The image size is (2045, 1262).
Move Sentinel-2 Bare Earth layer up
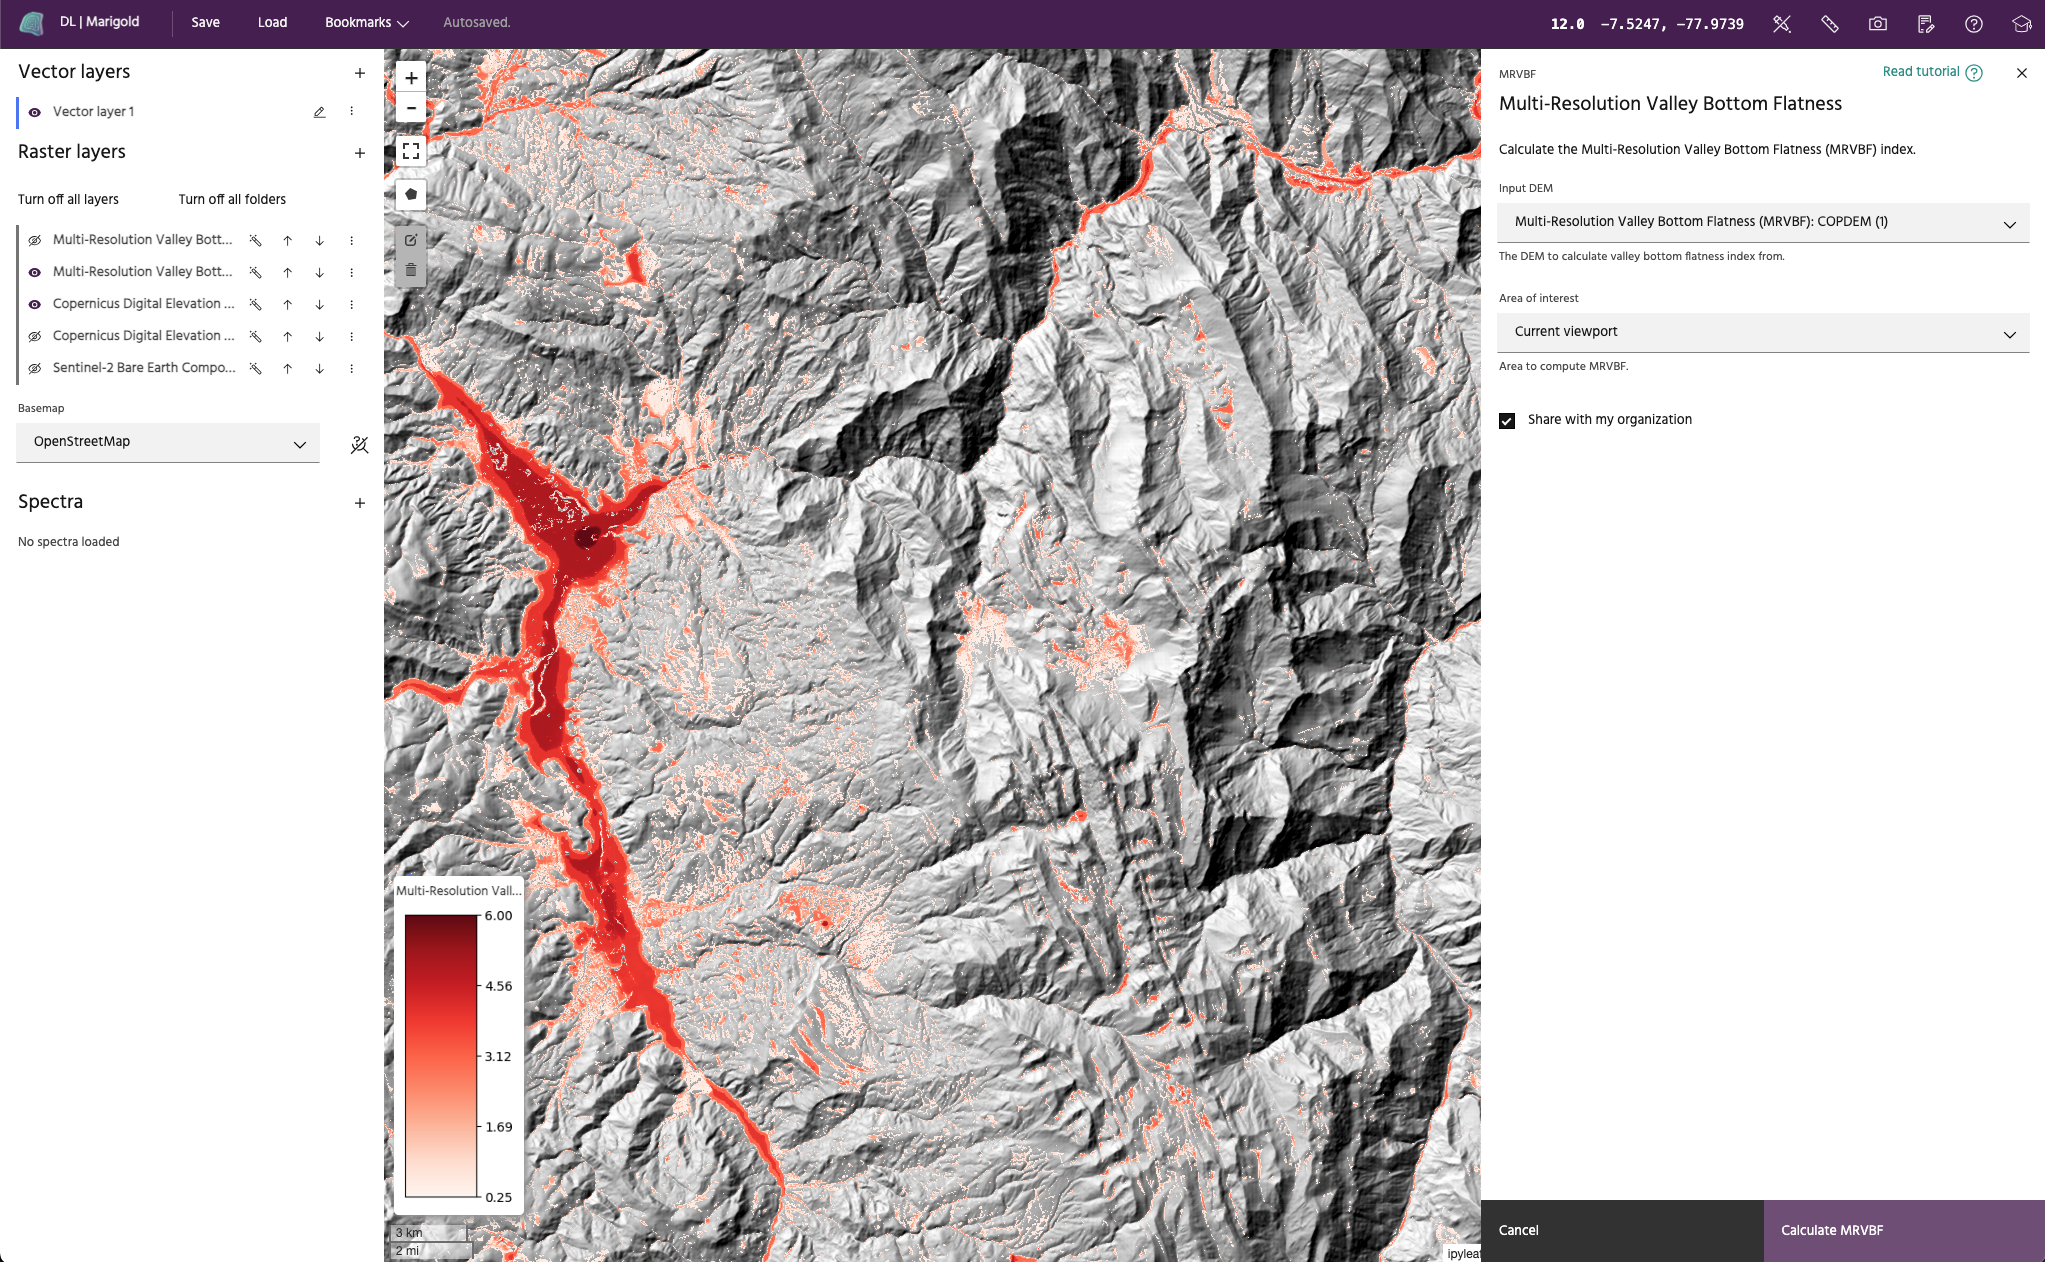pyautogui.click(x=287, y=368)
